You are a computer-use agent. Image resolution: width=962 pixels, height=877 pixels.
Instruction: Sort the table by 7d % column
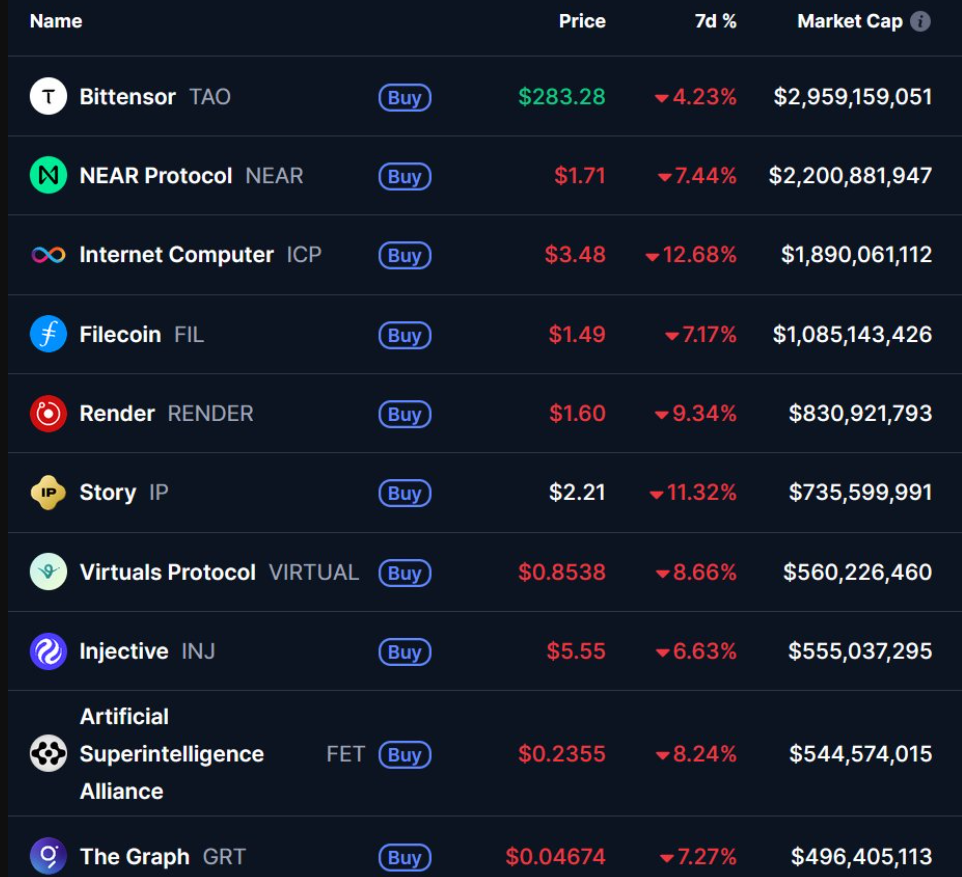pos(715,21)
